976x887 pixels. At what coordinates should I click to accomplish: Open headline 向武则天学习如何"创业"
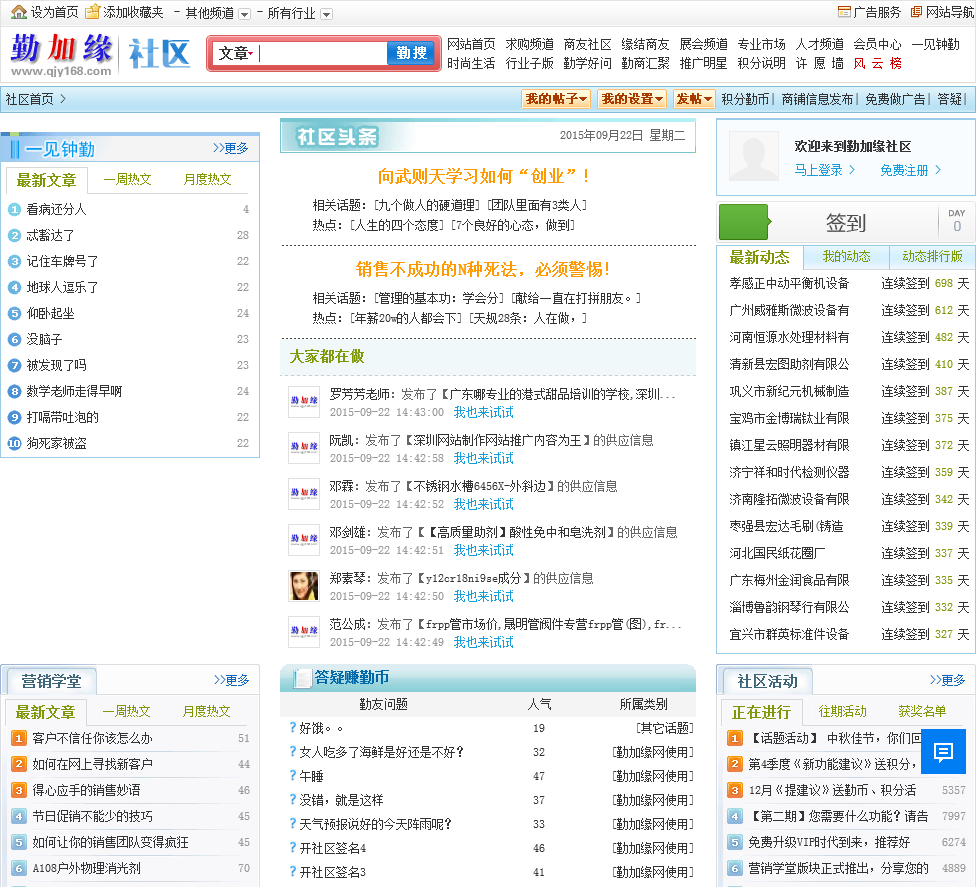(x=485, y=176)
